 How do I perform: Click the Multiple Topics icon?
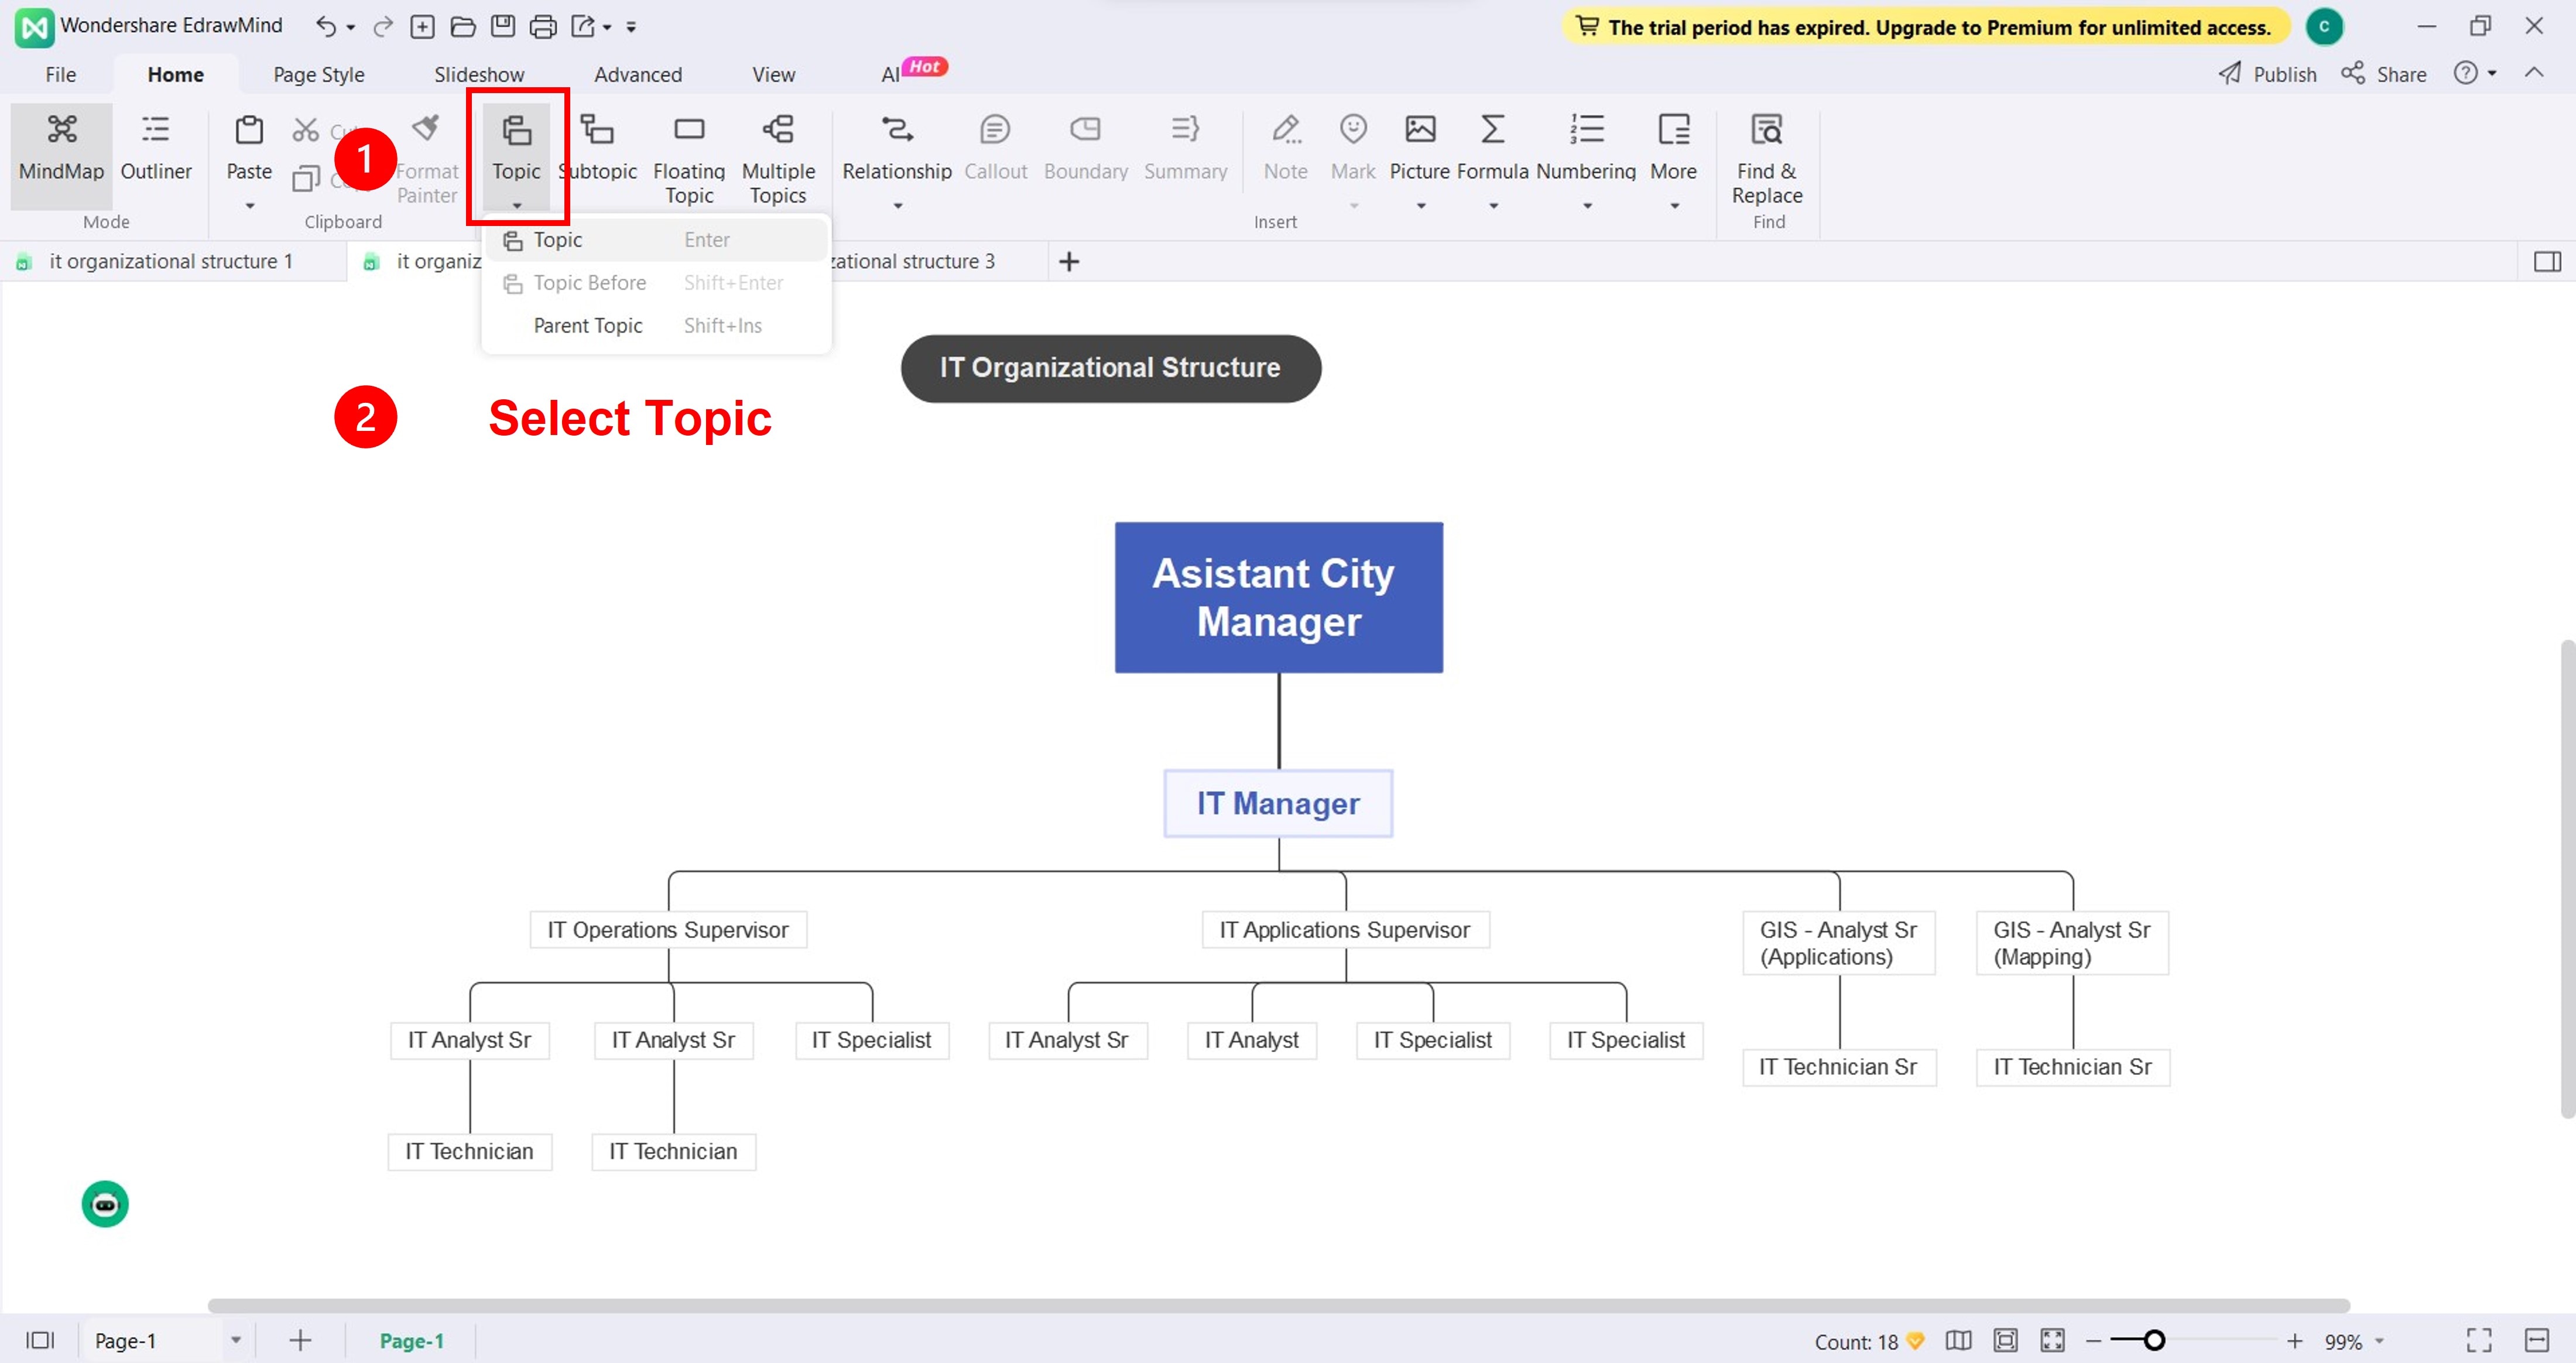tap(778, 130)
